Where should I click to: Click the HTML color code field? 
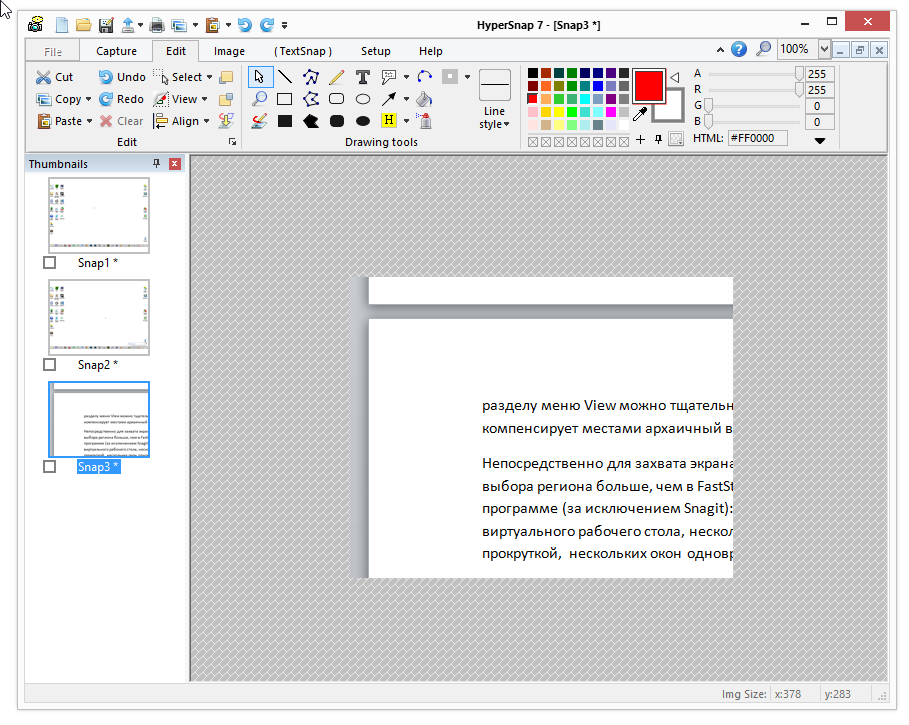[x=757, y=138]
